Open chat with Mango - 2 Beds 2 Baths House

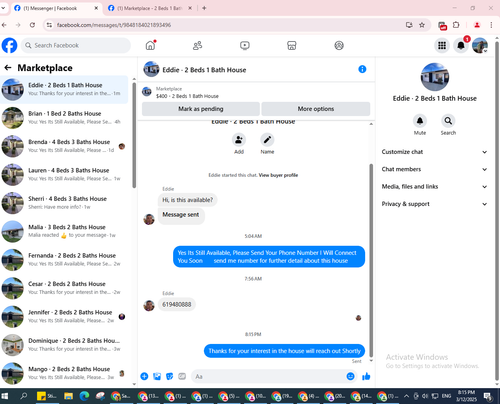[64, 373]
